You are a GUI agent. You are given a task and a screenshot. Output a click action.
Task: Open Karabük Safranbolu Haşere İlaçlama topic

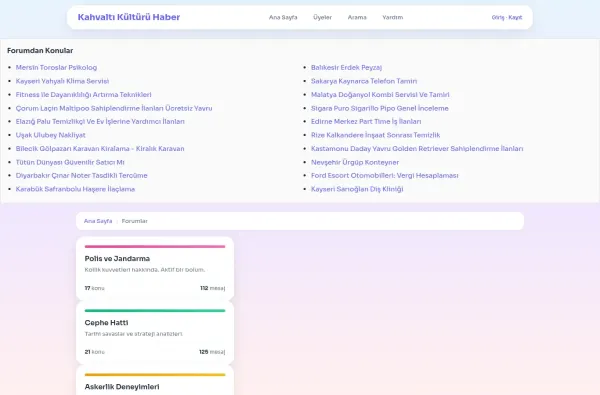75,189
